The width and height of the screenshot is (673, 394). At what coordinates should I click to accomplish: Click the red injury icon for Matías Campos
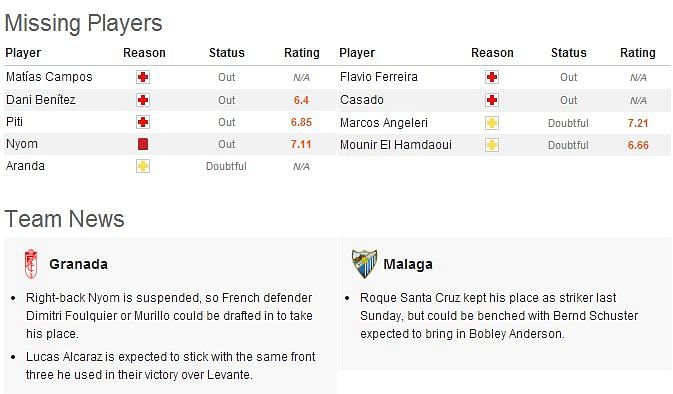pos(143,77)
